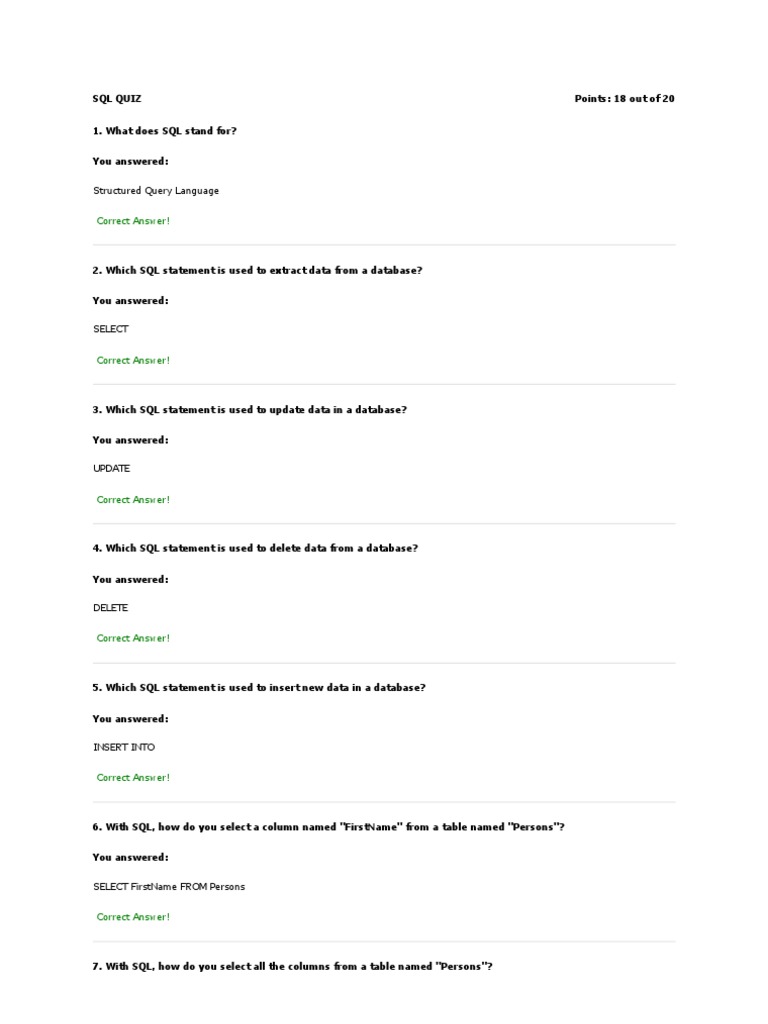
Task: Click the Points: 18 out of 20 score
Action: pyautogui.click(x=624, y=99)
